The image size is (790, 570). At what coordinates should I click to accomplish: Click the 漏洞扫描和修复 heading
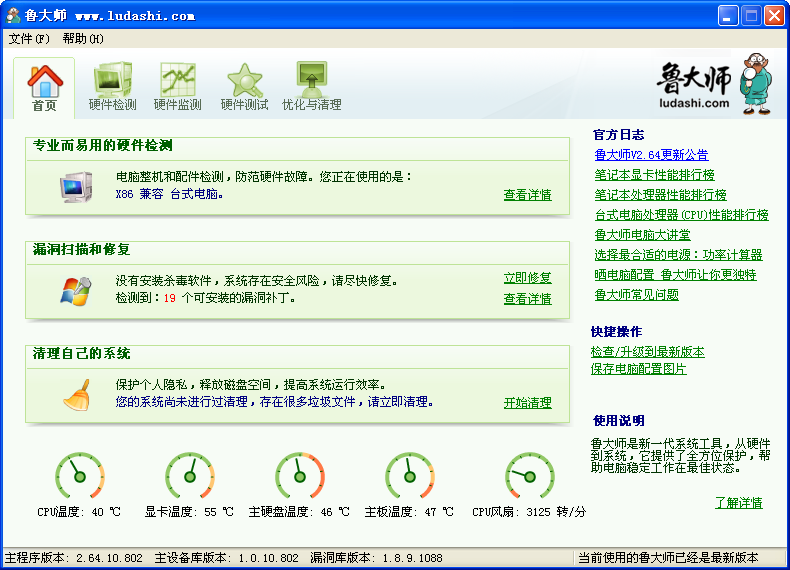coord(82,249)
